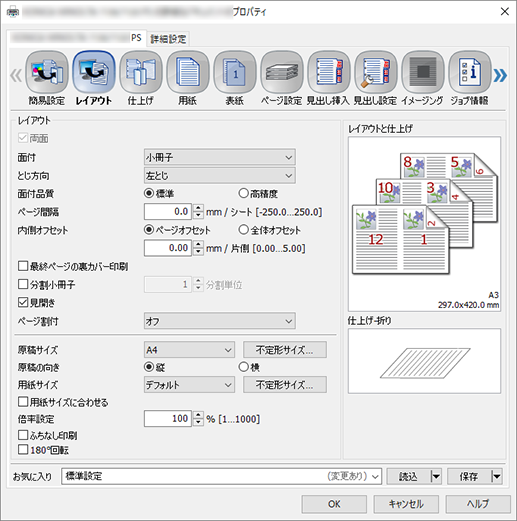
Task: Enable 最終ページの裏カバー印刷 checkbox
Action: click(73, 266)
